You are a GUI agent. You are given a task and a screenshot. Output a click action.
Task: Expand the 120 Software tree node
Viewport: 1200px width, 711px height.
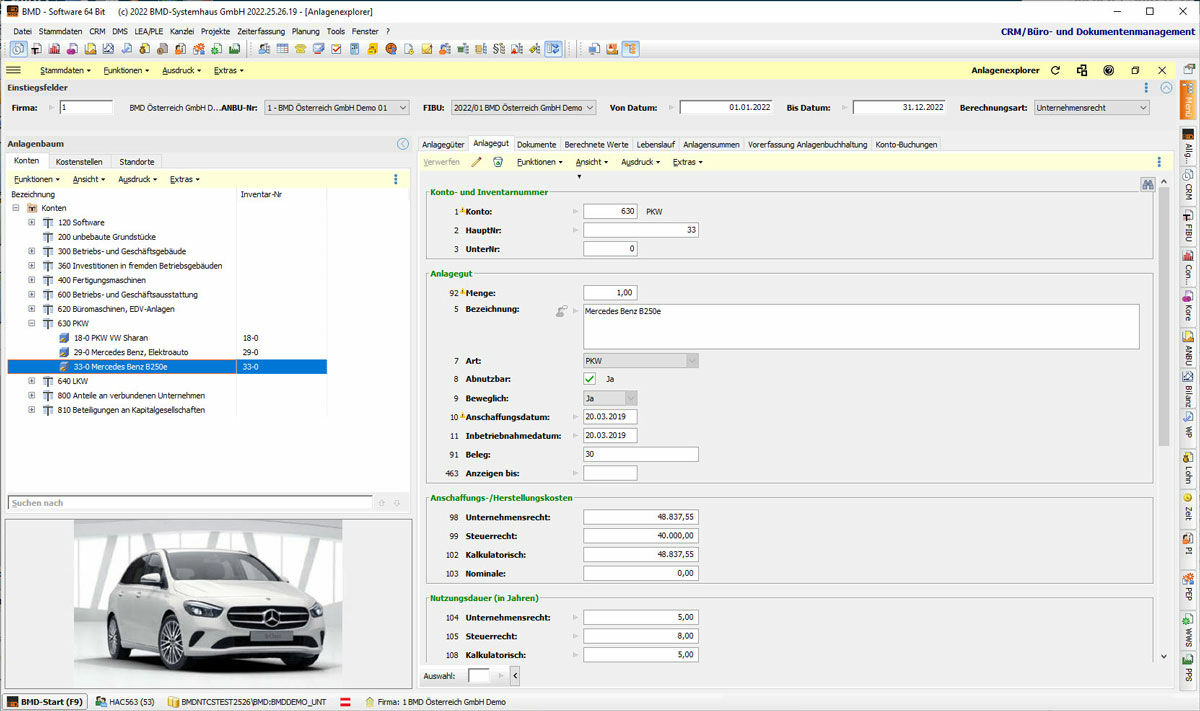click(32, 223)
